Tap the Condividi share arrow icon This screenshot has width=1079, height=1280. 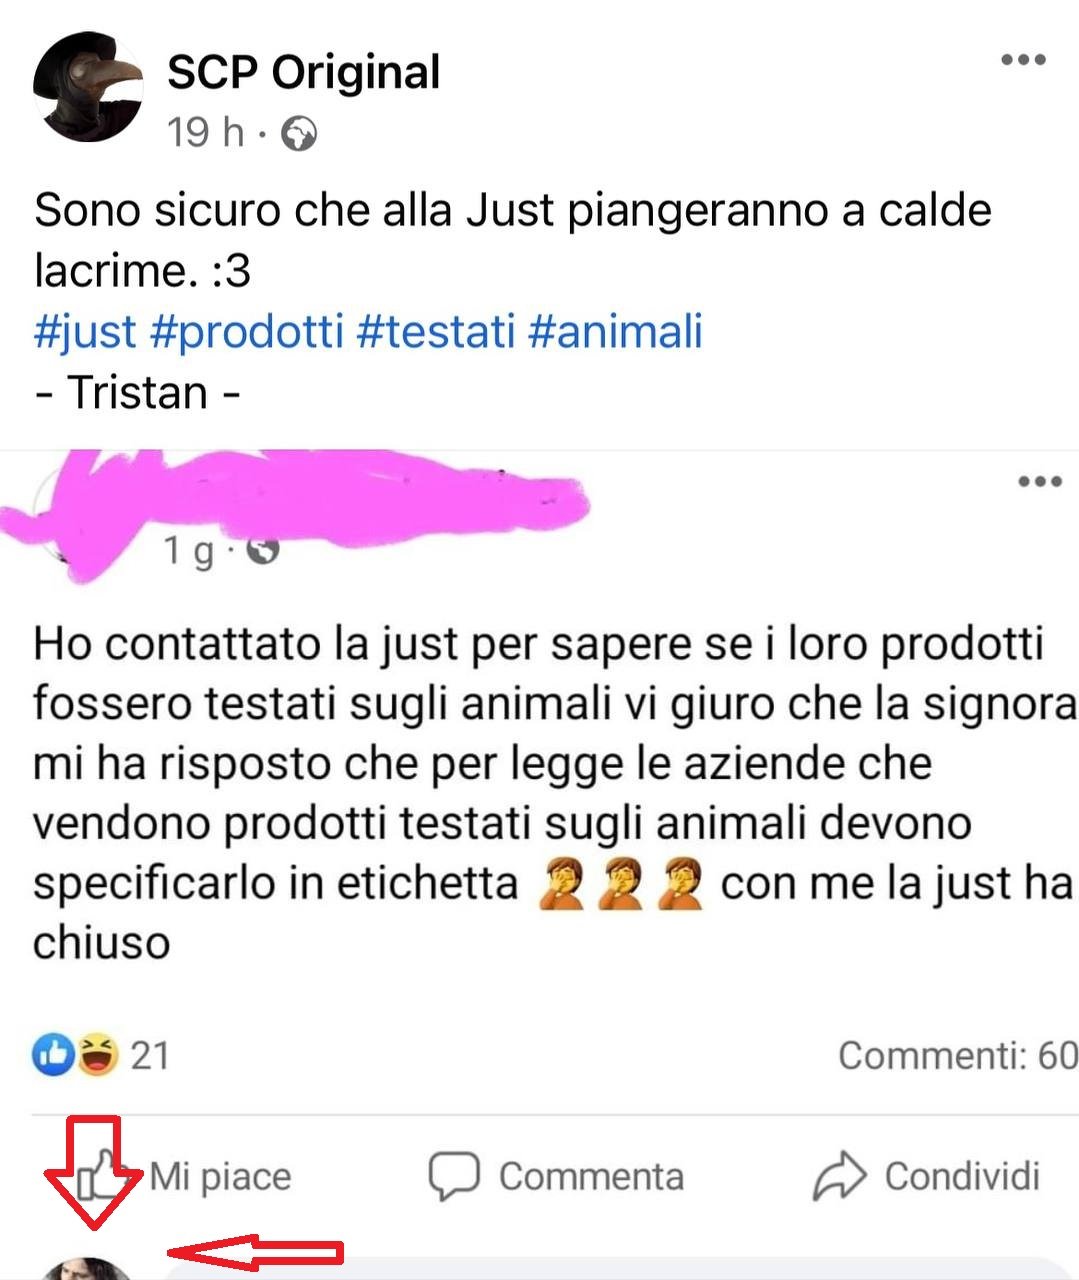click(x=838, y=1176)
